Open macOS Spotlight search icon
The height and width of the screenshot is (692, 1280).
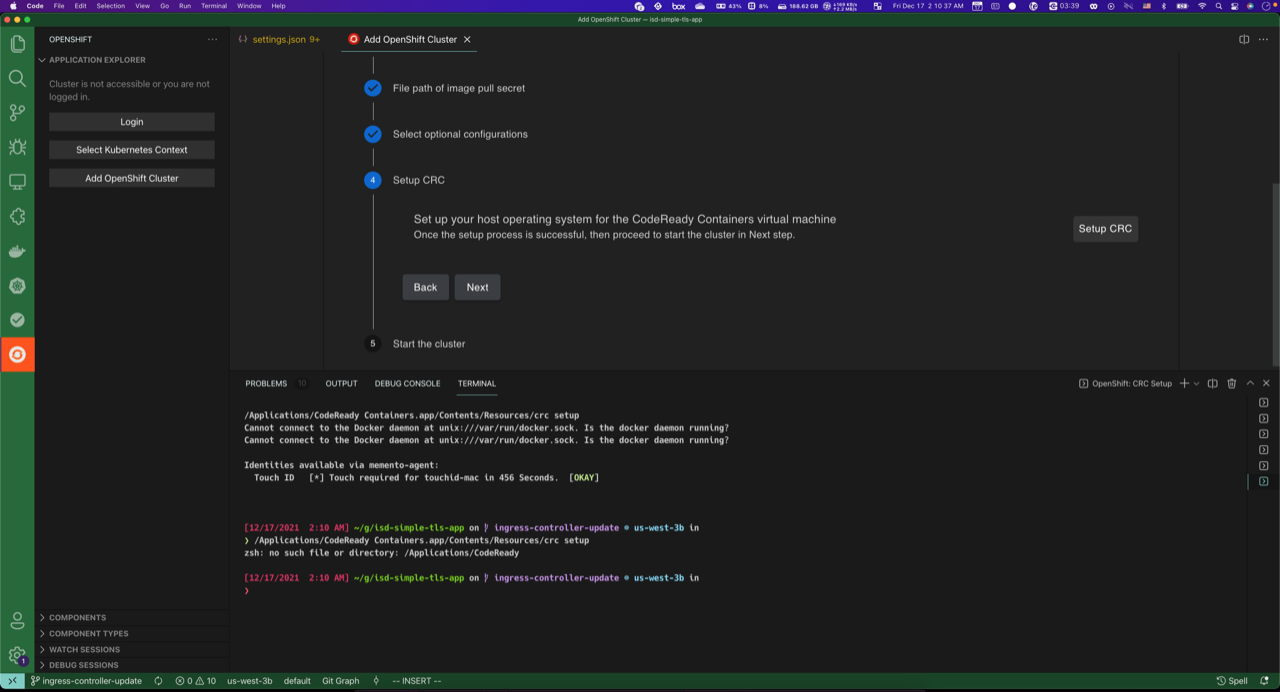1219,6
